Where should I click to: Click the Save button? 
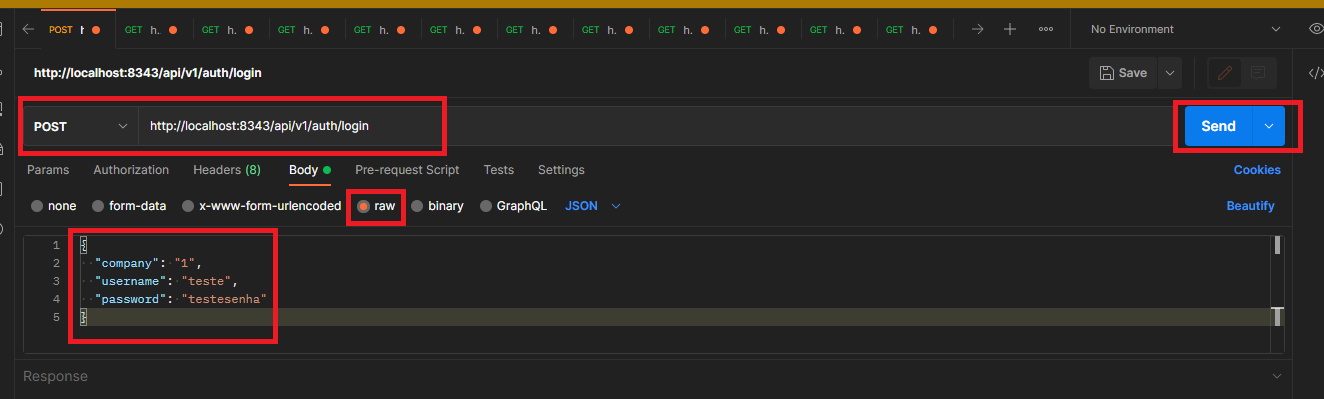(x=1123, y=73)
